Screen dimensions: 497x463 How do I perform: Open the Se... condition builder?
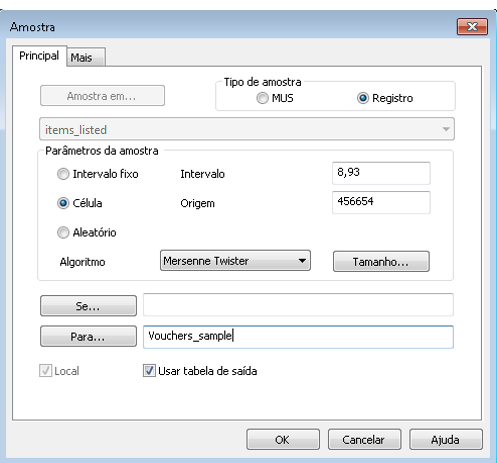(x=88, y=306)
